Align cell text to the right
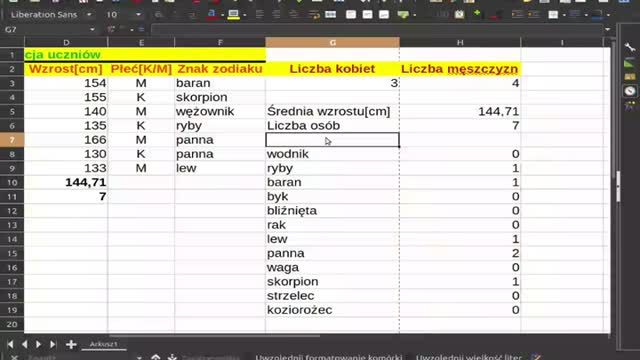This screenshot has height=360, width=640. click(293, 15)
